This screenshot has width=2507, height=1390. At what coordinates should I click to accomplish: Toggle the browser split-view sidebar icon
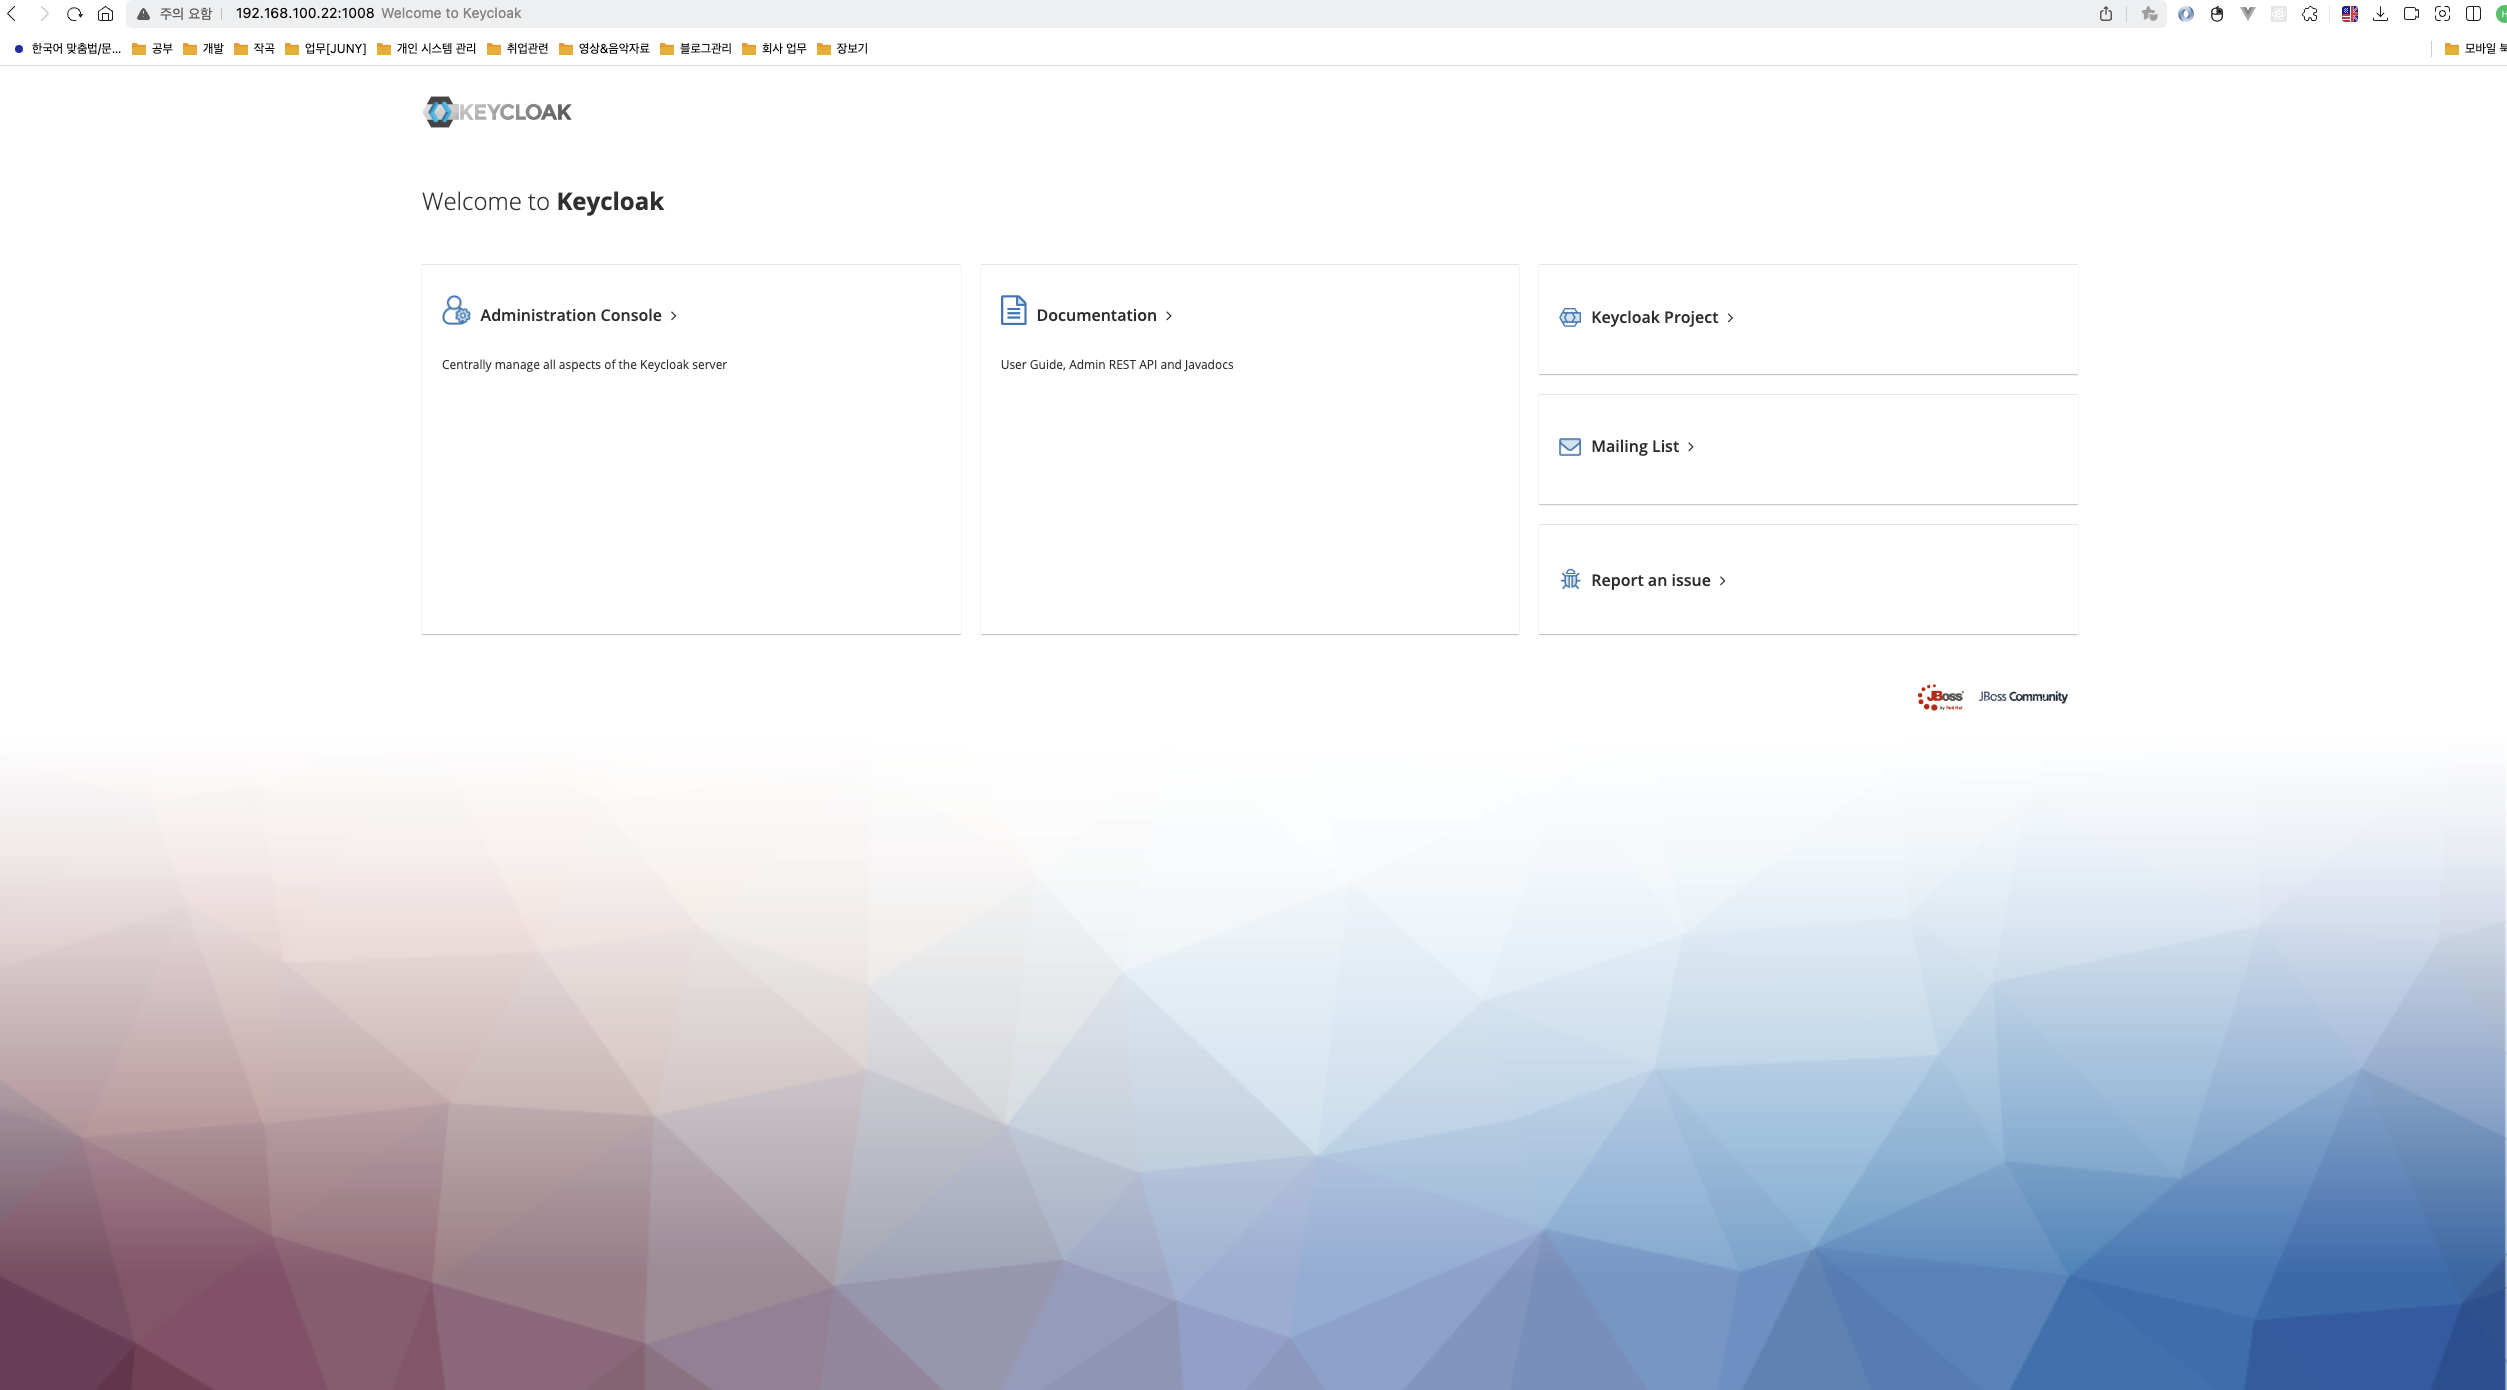click(x=2473, y=14)
